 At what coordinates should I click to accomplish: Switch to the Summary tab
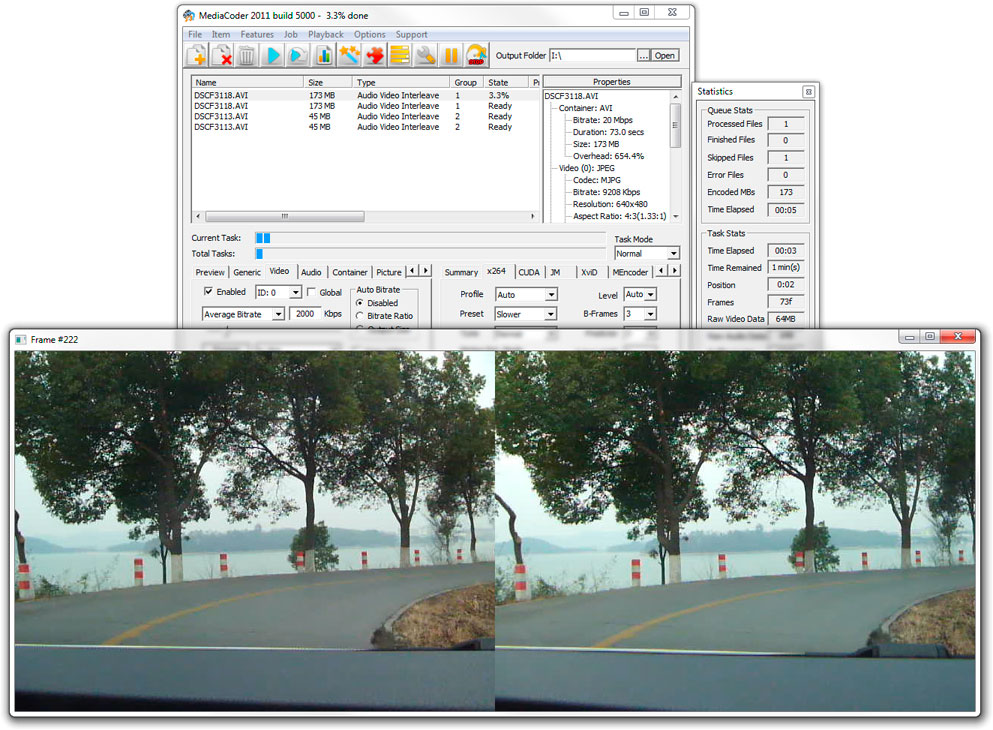pyautogui.click(x=461, y=272)
